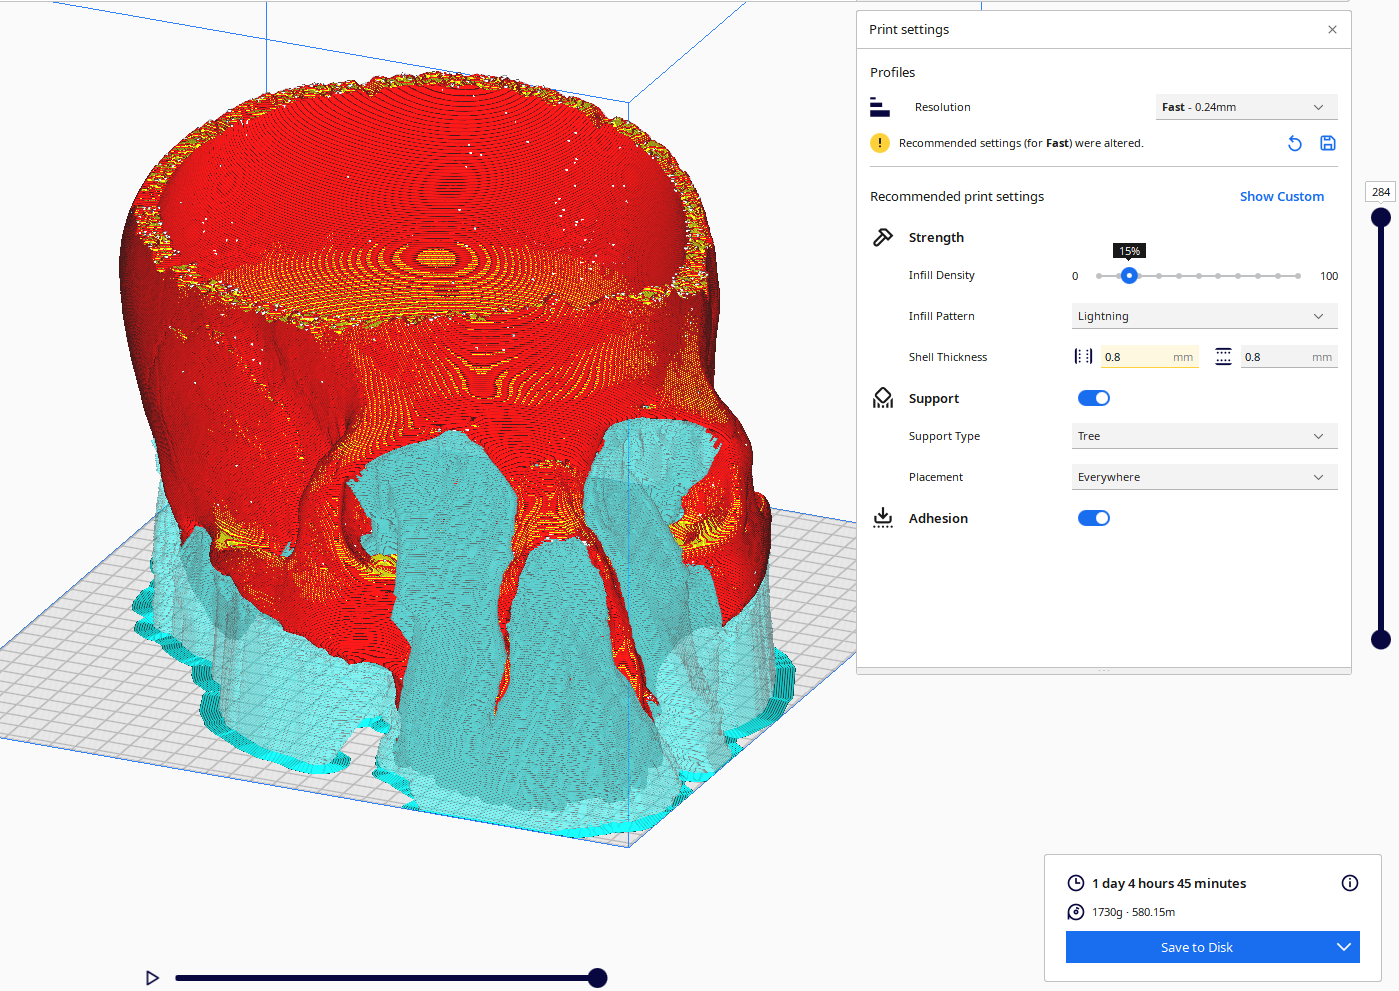The height and width of the screenshot is (991, 1399).
Task: Reset altered profile settings with undo arrow
Action: click(x=1294, y=143)
